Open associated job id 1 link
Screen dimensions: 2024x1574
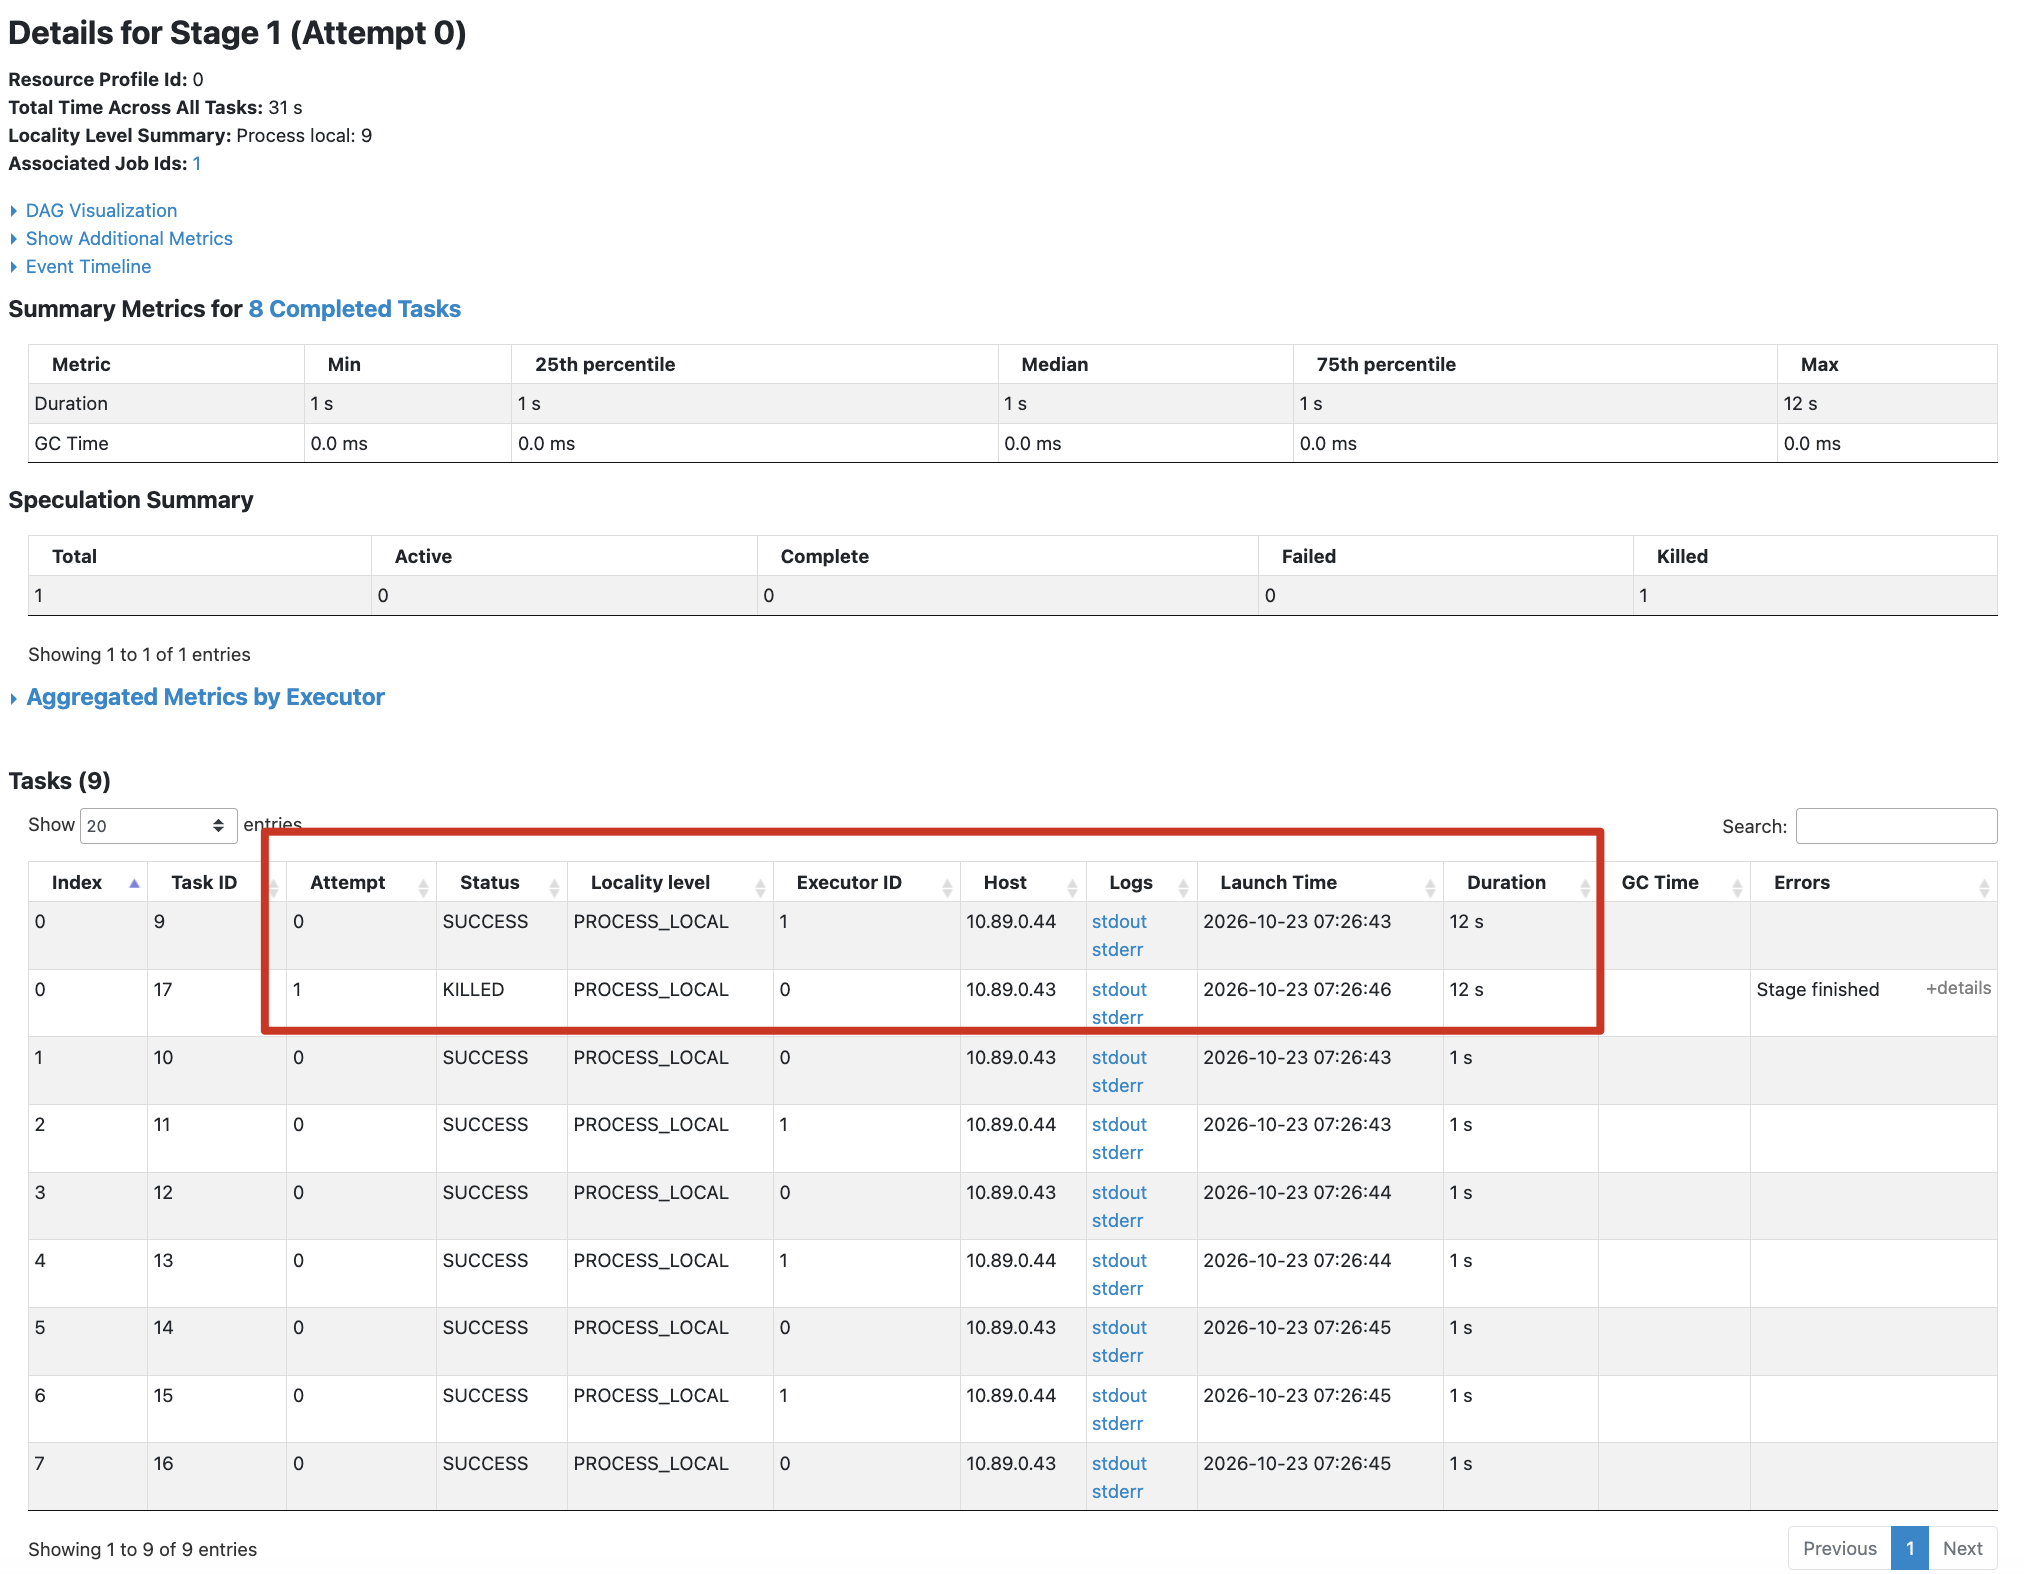[197, 163]
